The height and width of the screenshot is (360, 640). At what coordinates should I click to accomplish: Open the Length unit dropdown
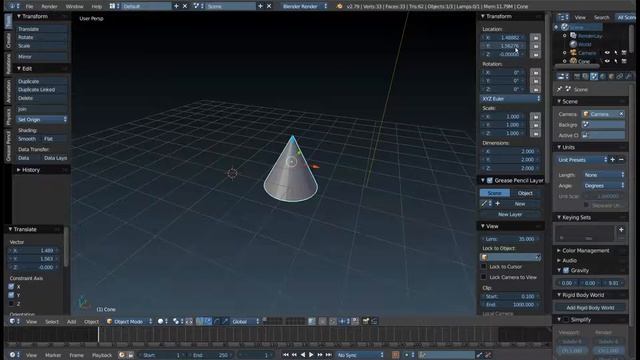(x=604, y=175)
